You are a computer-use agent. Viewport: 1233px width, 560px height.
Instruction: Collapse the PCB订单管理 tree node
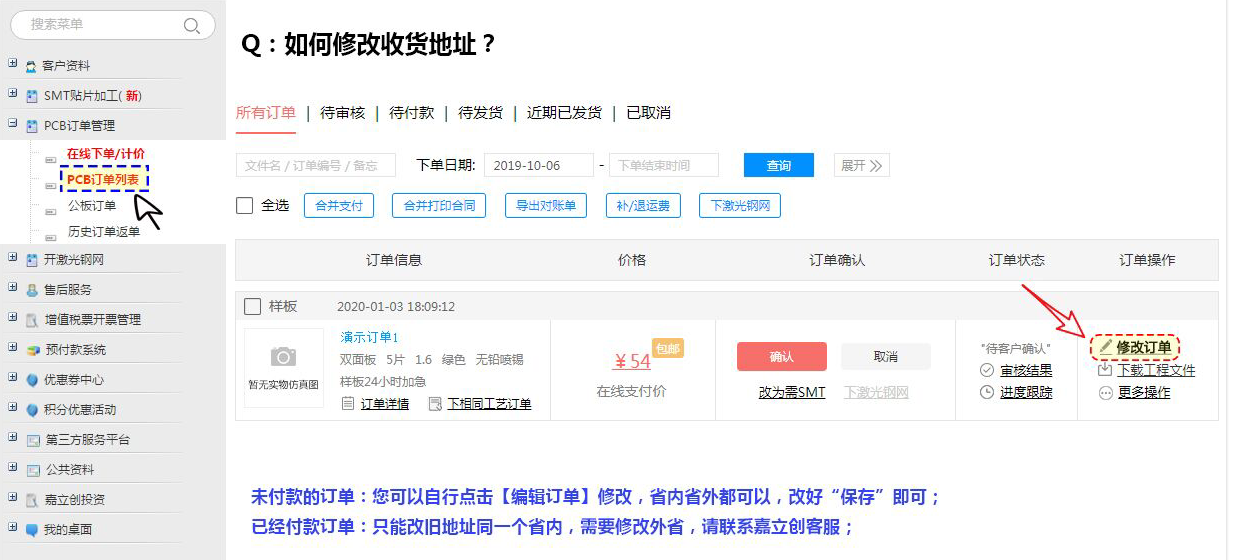13,124
